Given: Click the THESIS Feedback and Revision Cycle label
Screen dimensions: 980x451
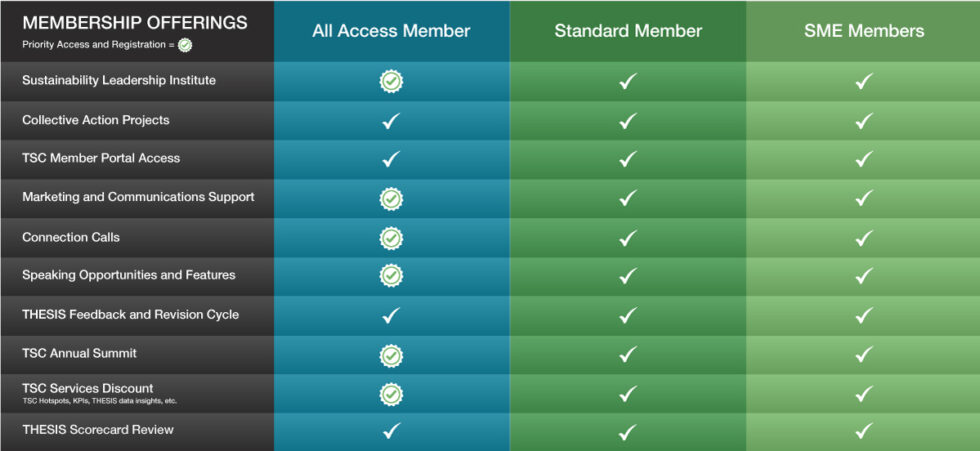Looking at the screenshot, I should pos(131,314).
